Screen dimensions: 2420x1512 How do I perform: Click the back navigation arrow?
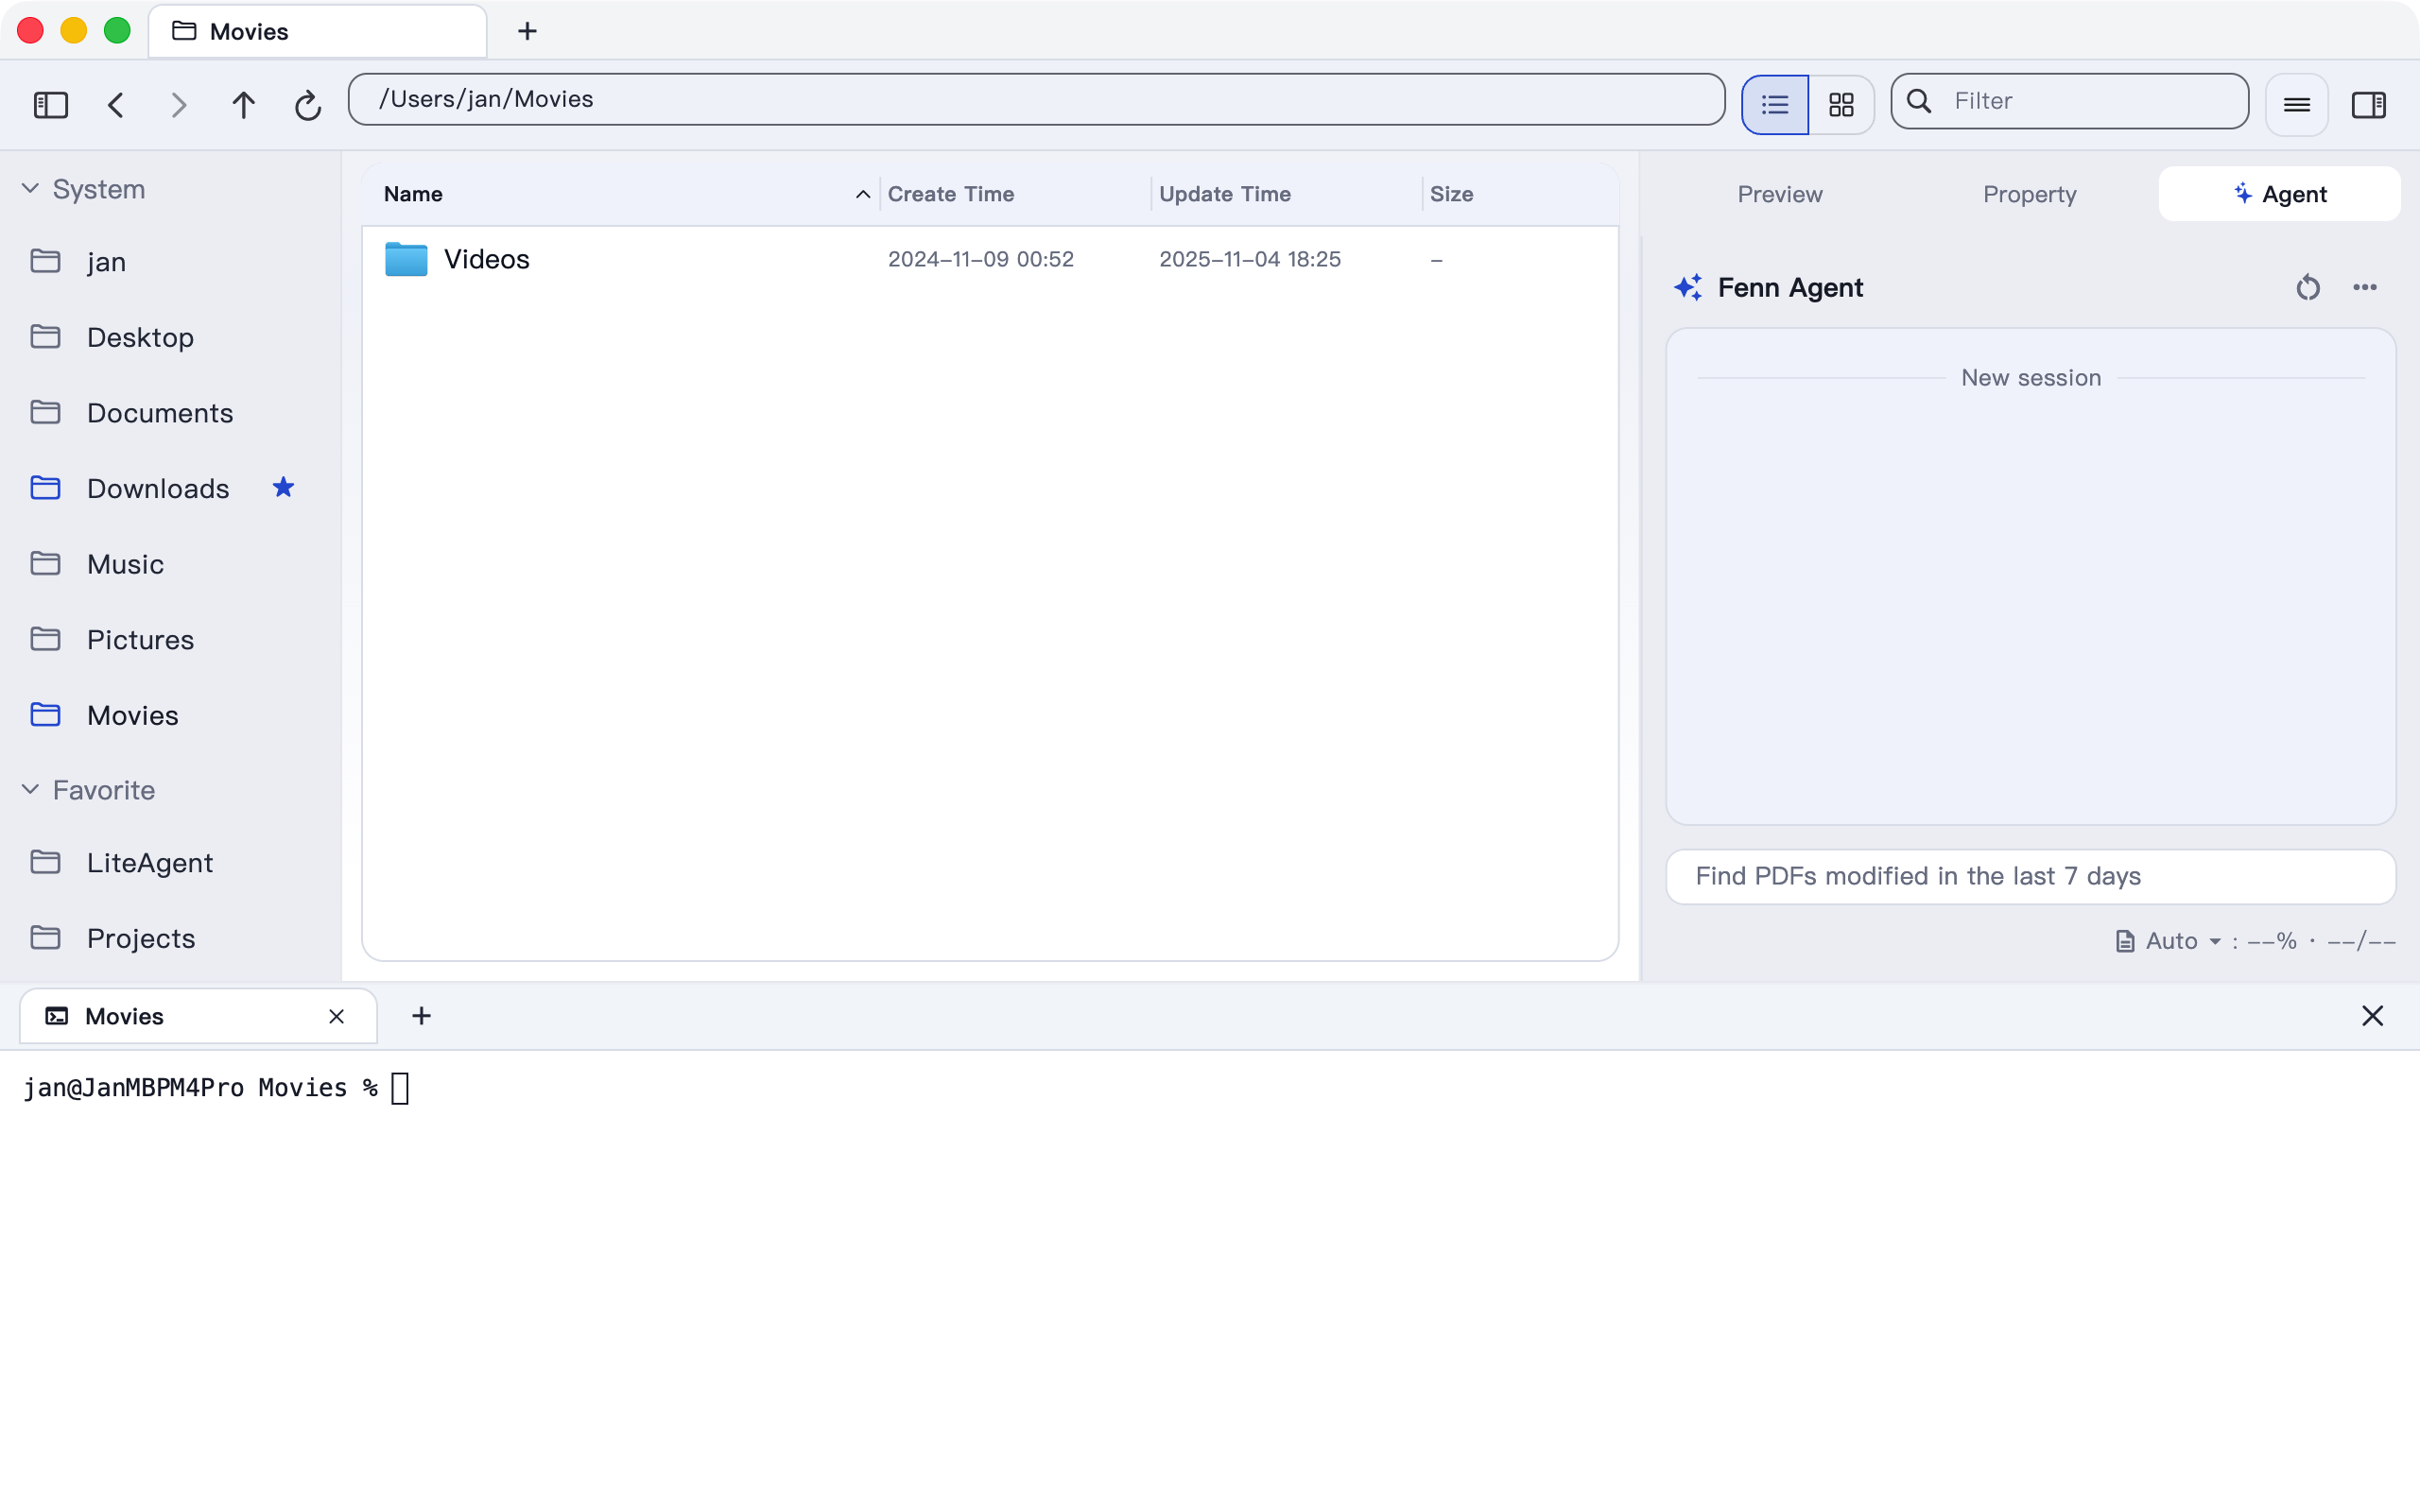coord(116,105)
